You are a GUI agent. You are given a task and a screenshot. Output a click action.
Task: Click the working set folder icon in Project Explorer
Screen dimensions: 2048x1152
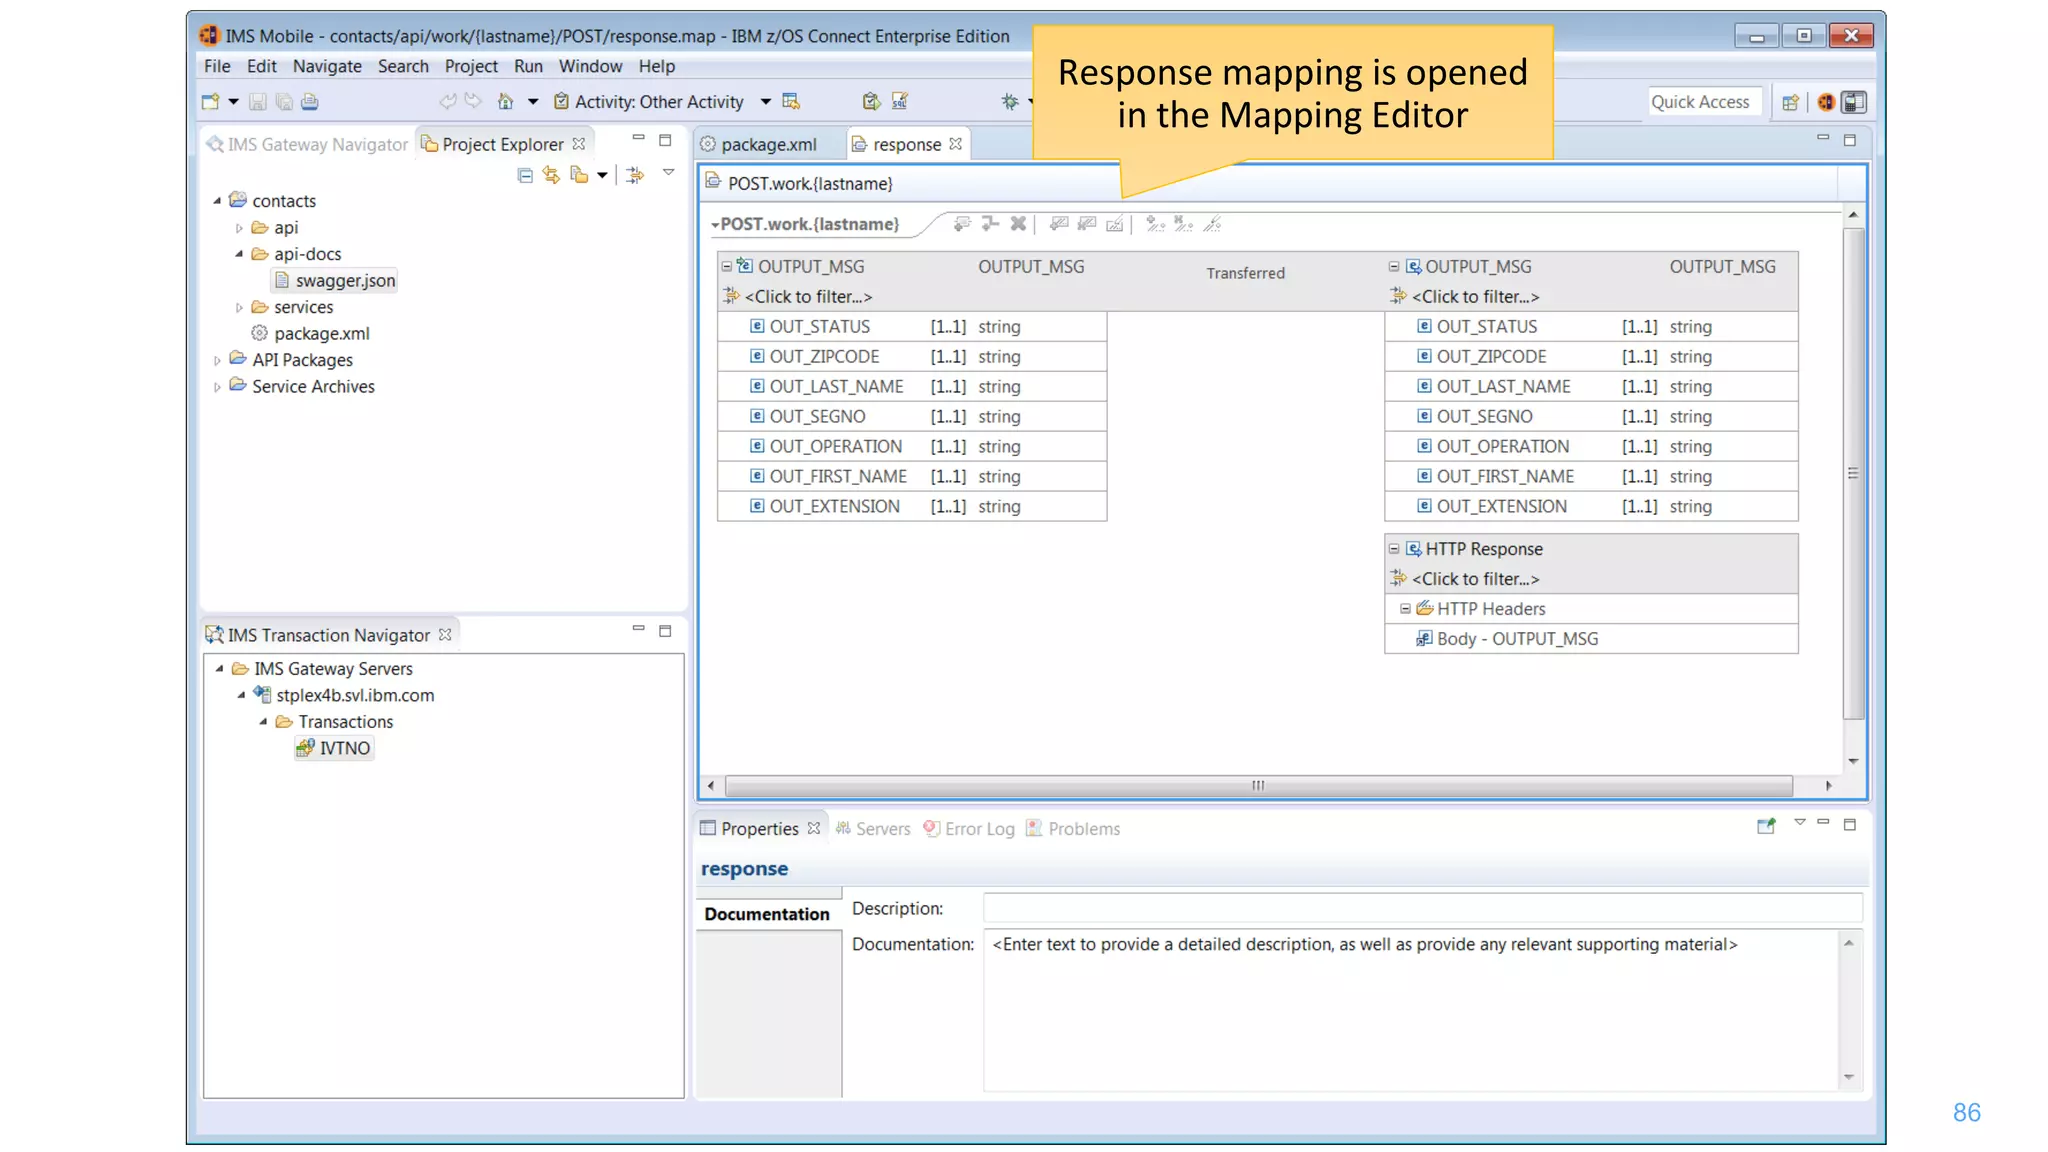click(x=579, y=175)
